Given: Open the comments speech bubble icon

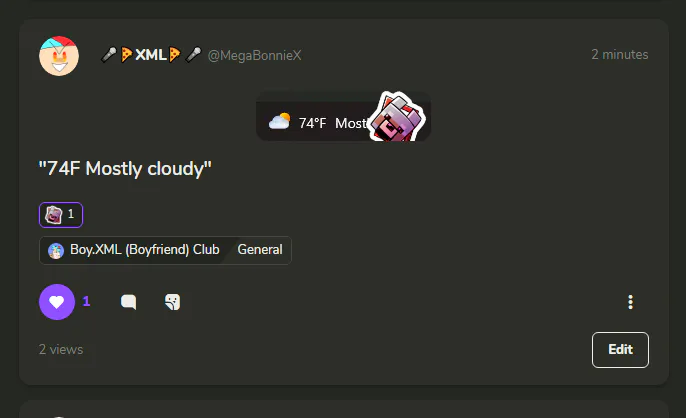Looking at the screenshot, I should (129, 302).
